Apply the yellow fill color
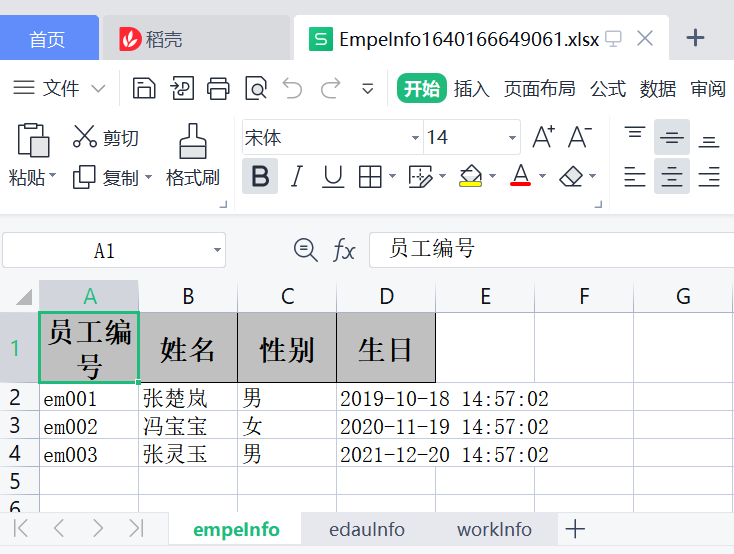Viewport: 734px width, 554px height. tap(470, 177)
